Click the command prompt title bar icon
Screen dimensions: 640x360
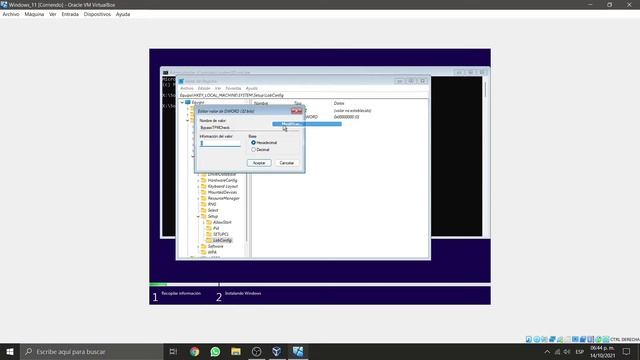click(x=165, y=73)
